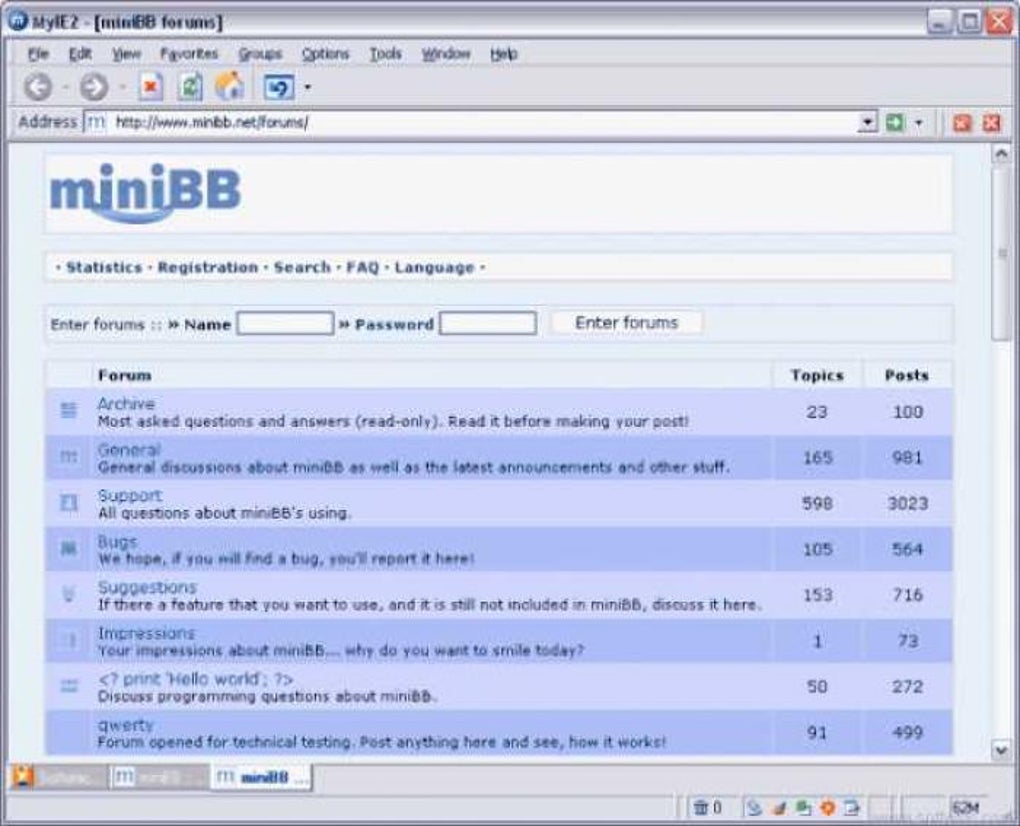Click the Home icon on the toolbar
This screenshot has height=826, width=1020.
click(x=228, y=85)
